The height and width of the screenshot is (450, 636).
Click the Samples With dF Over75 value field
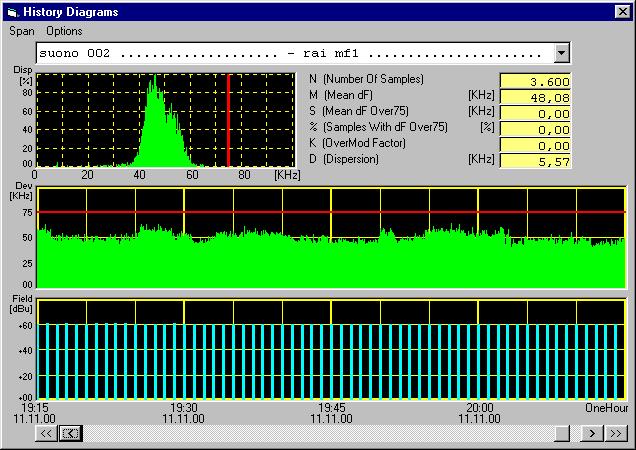click(x=535, y=129)
